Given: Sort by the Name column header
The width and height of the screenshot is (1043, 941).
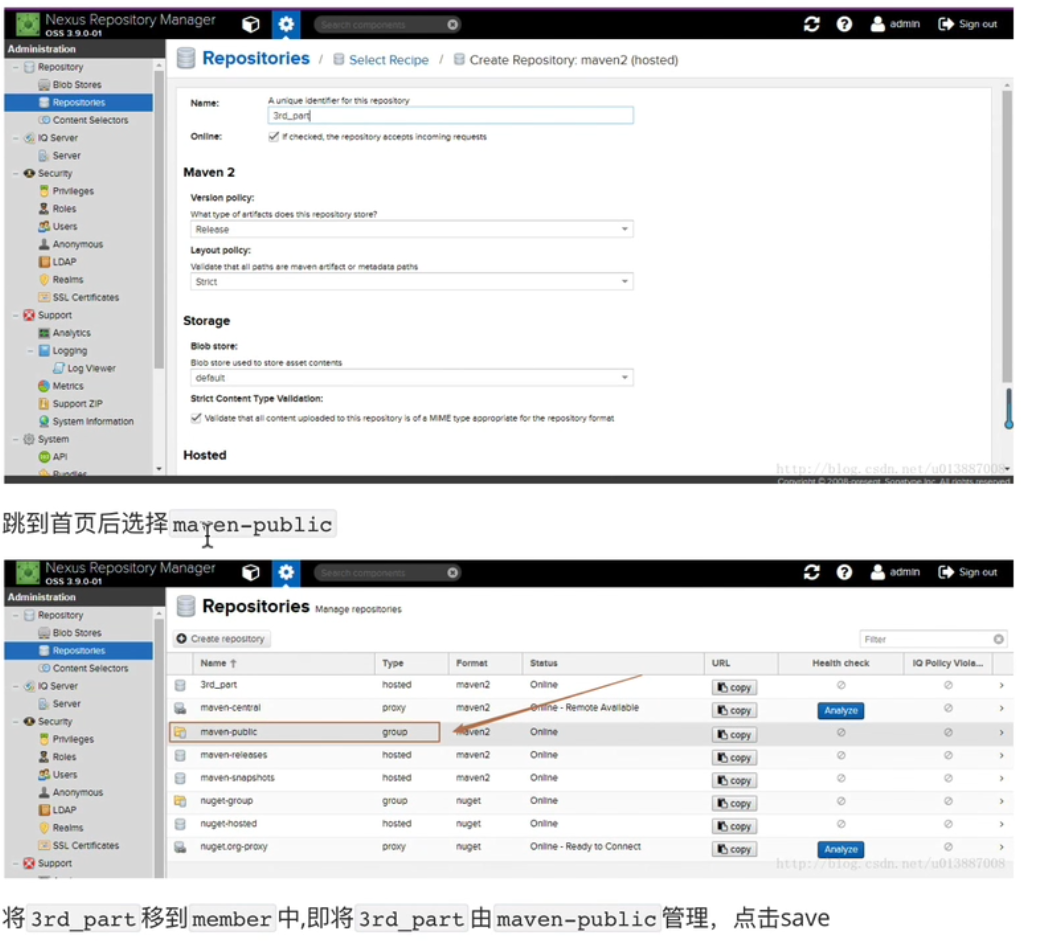Looking at the screenshot, I should (x=284, y=663).
